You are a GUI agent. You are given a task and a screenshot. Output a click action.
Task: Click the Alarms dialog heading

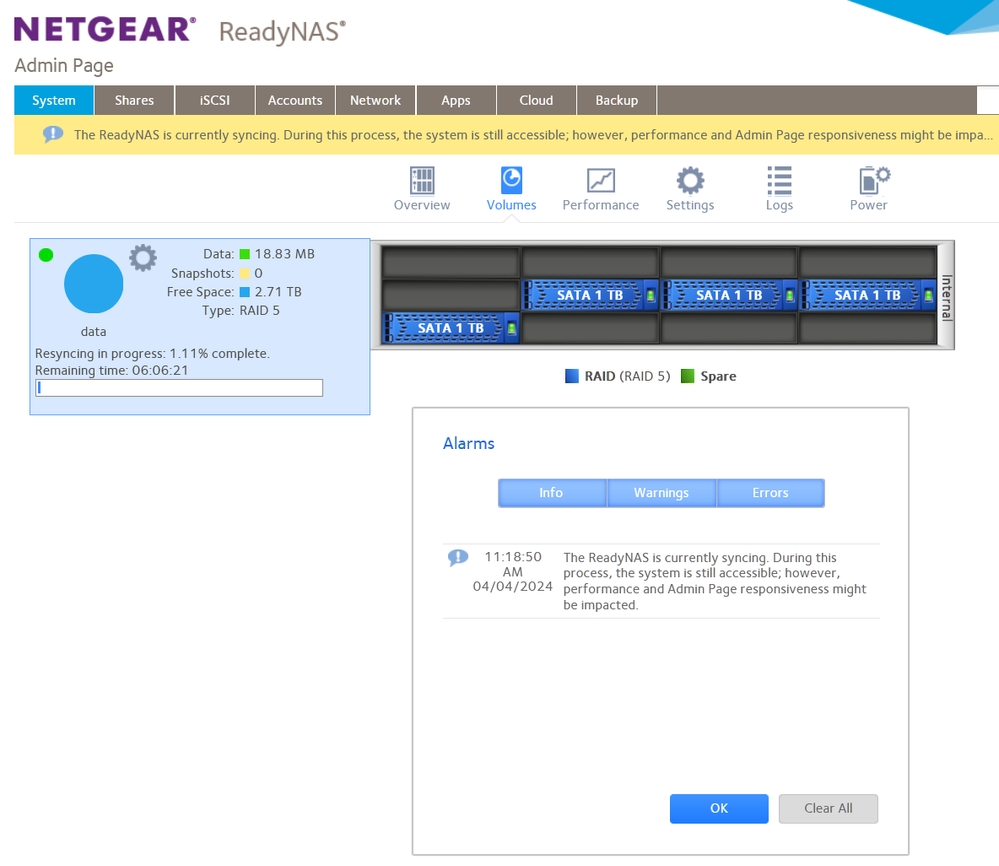point(469,444)
